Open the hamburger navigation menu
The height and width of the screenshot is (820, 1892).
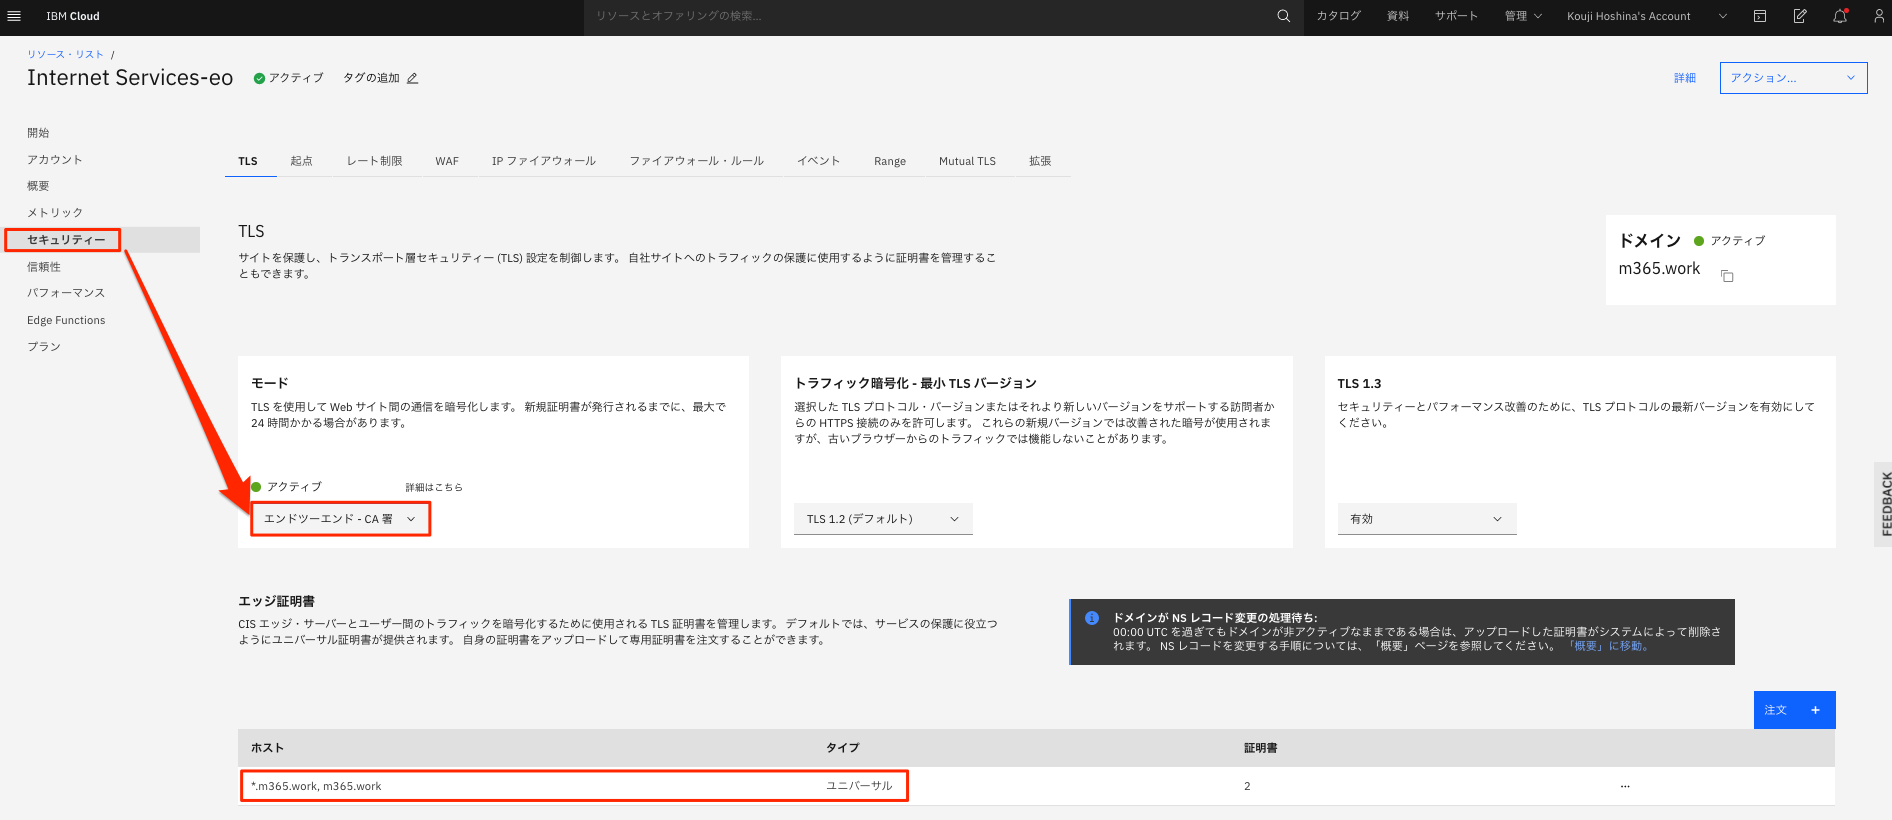tap(14, 16)
